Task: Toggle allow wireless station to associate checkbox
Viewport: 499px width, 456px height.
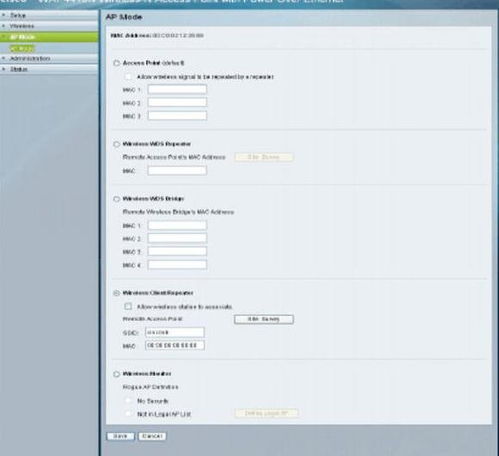Action: pos(128,306)
